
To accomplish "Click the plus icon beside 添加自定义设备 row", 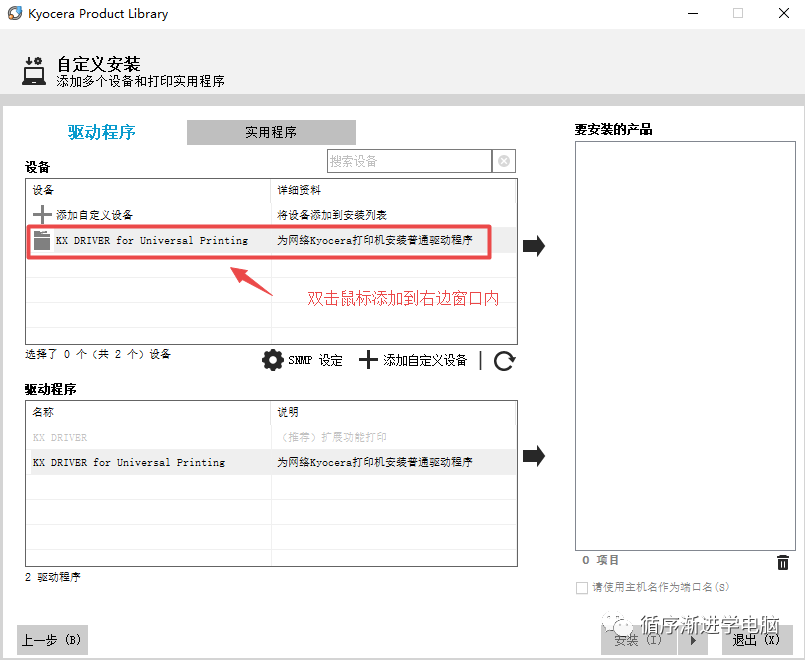I will pos(42,215).
